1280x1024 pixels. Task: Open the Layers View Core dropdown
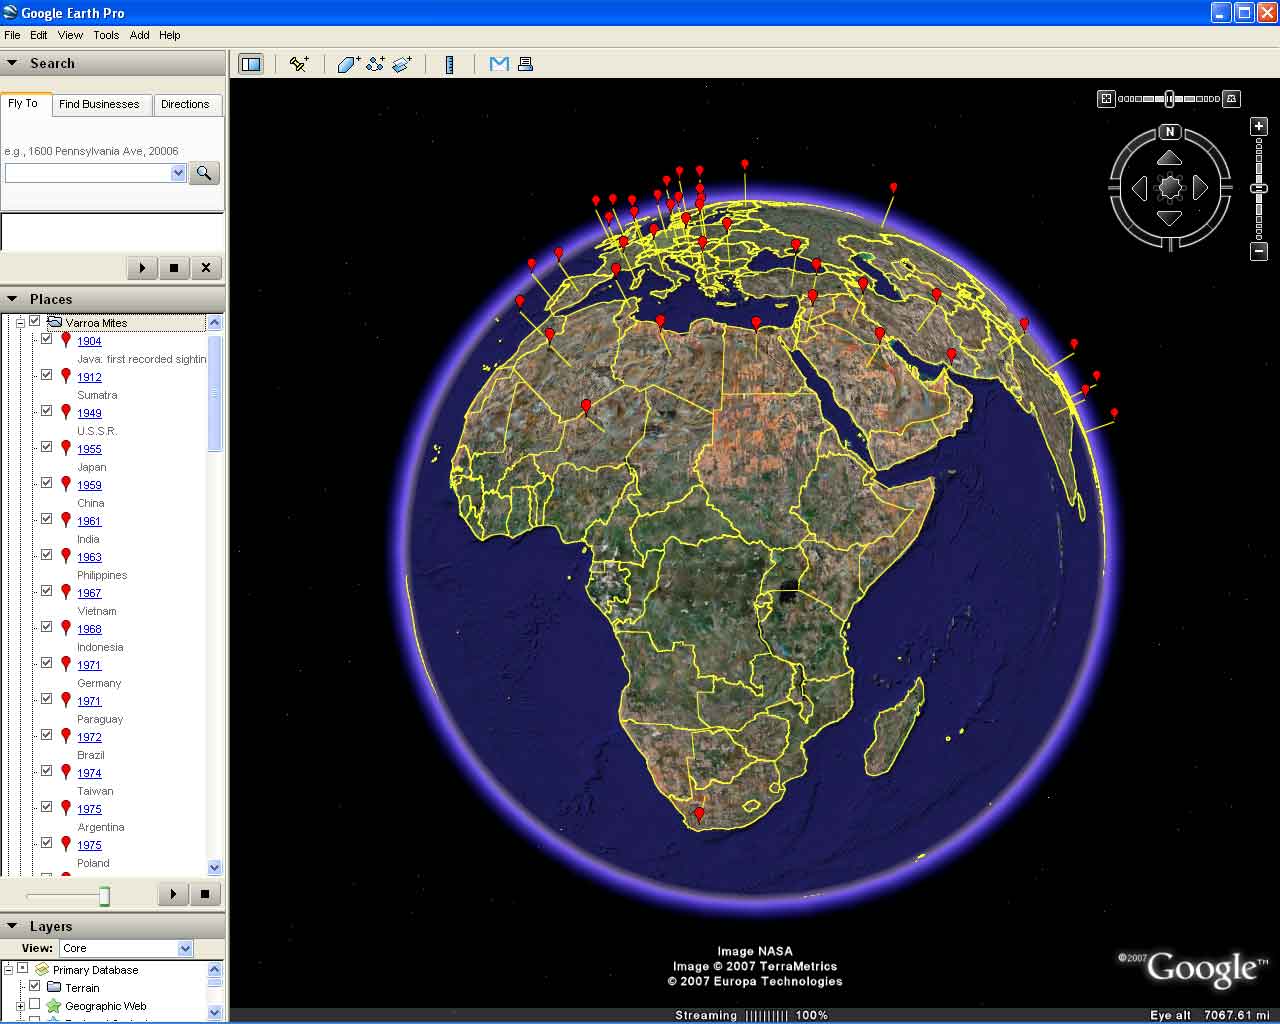pyautogui.click(x=184, y=948)
